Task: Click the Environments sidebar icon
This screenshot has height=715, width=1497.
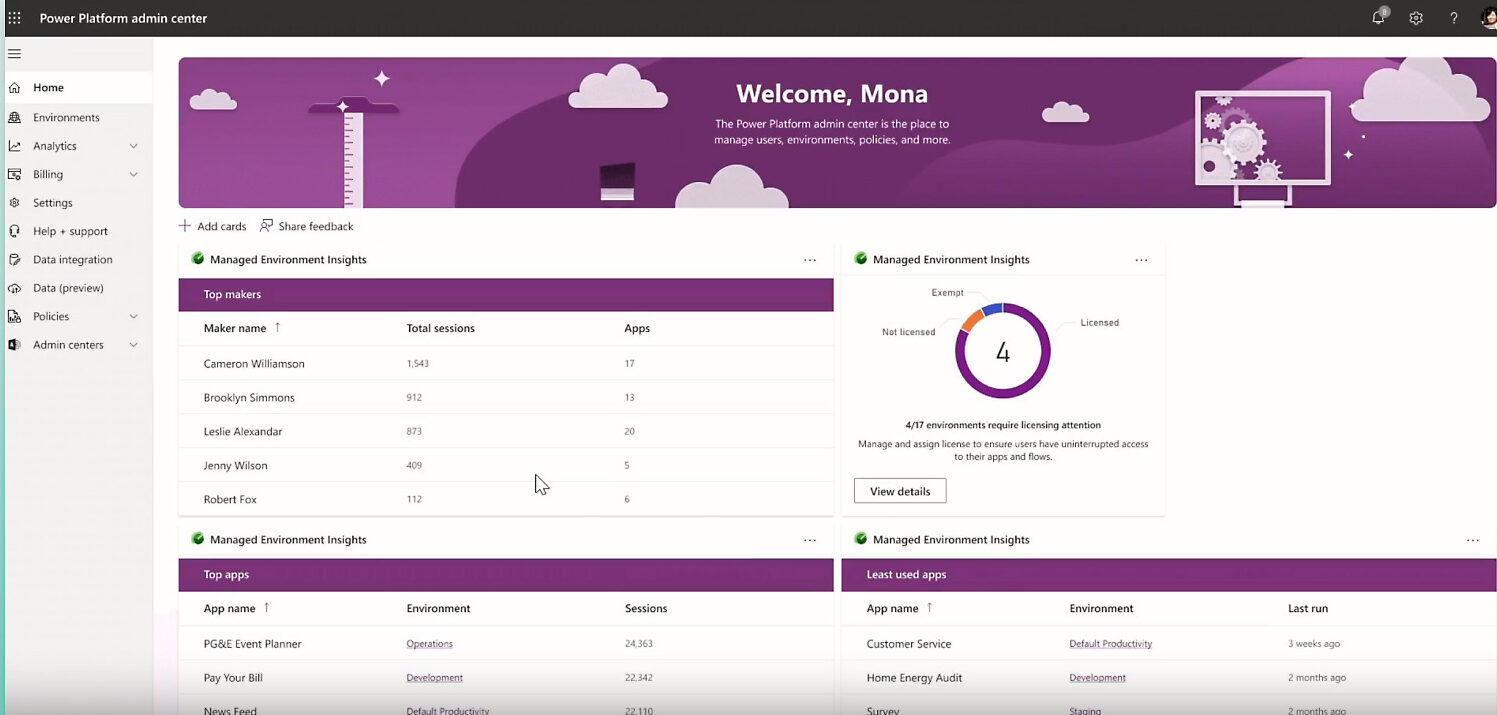Action: tap(14, 117)
